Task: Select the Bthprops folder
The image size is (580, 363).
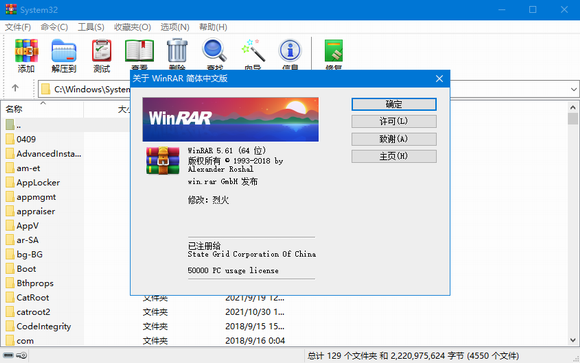Action: [x=30, y=283]
